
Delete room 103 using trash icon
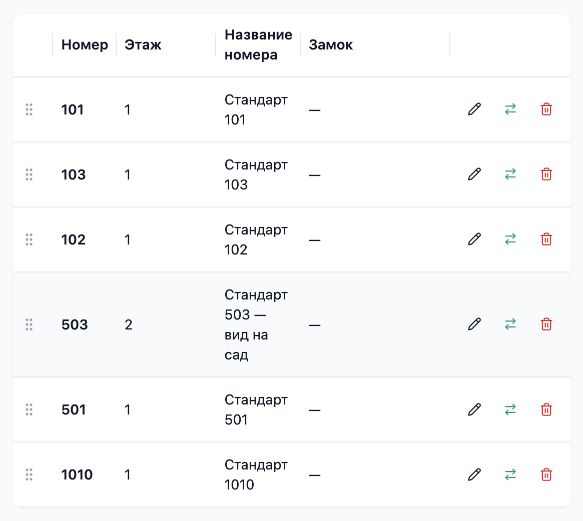pos(546,174)
